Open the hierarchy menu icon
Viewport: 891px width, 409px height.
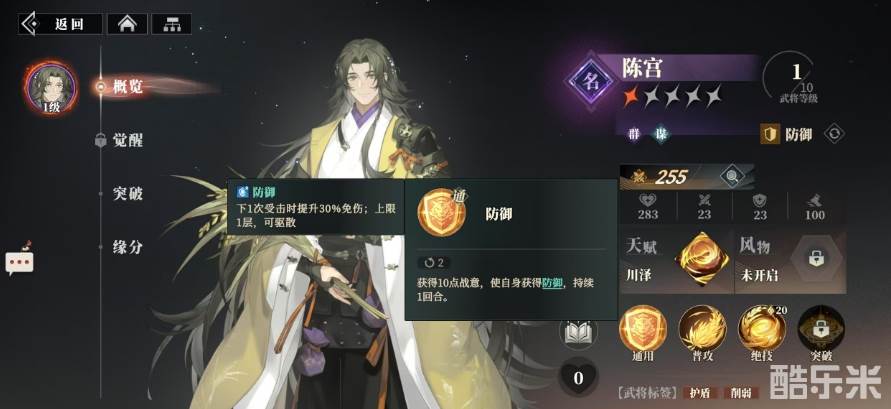171,24
